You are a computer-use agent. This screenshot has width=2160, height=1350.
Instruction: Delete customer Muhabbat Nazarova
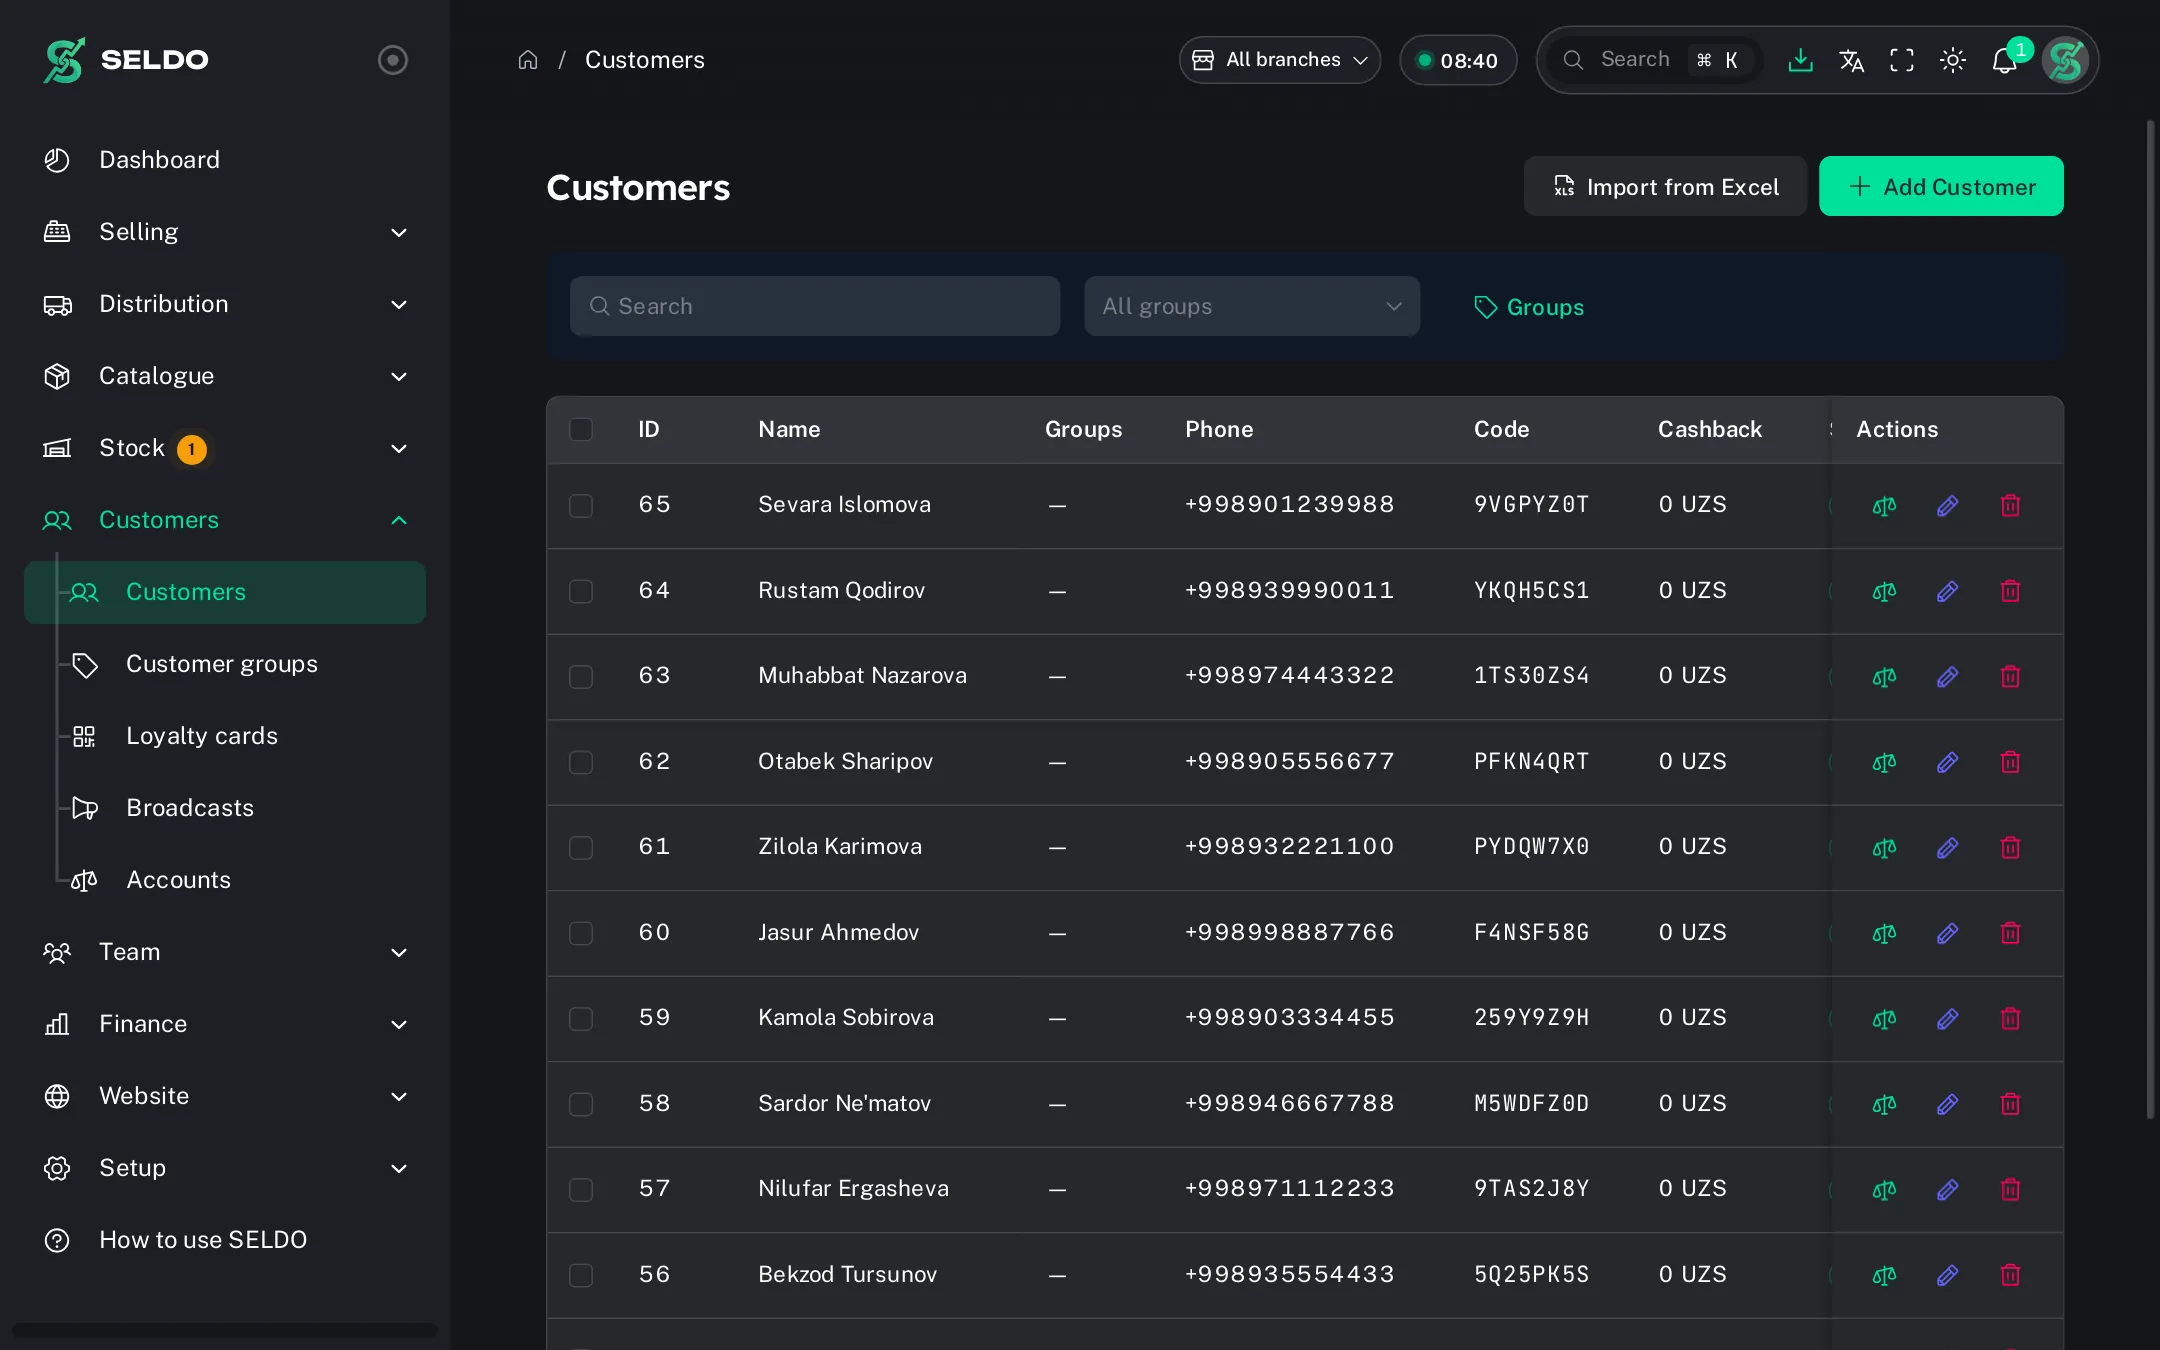pos(2010,677)
